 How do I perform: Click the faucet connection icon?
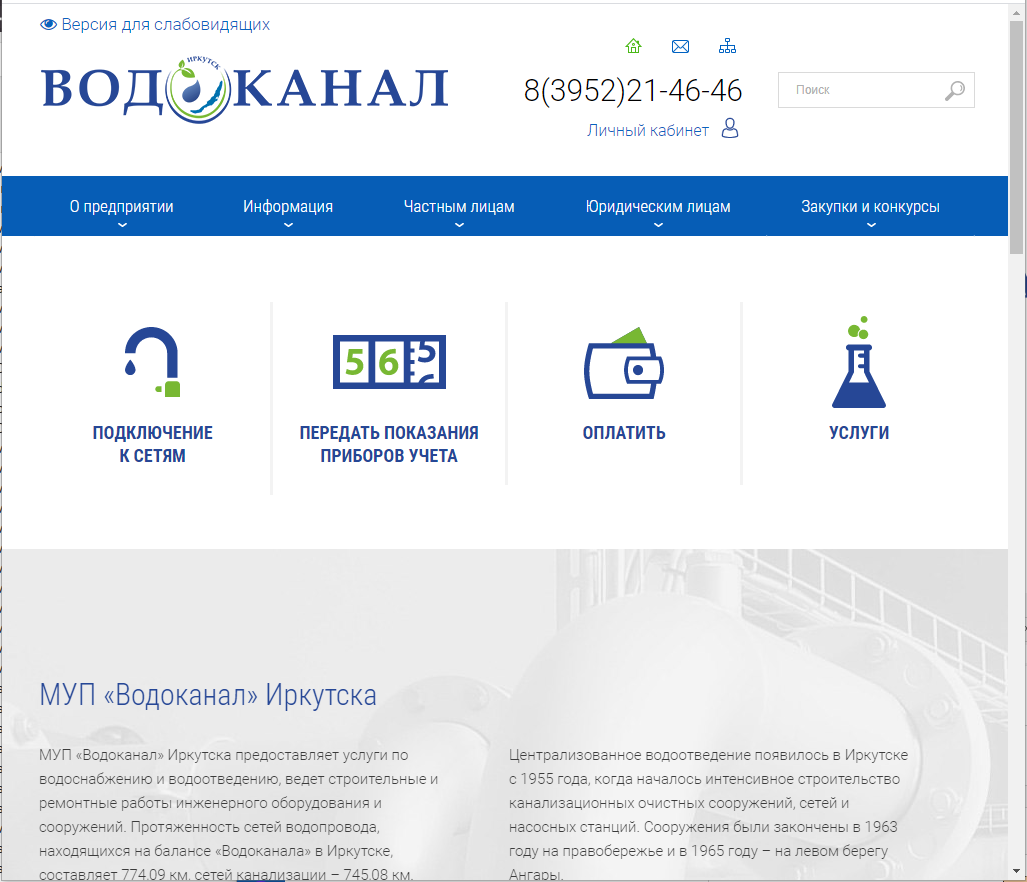click(x=153, y=362)
